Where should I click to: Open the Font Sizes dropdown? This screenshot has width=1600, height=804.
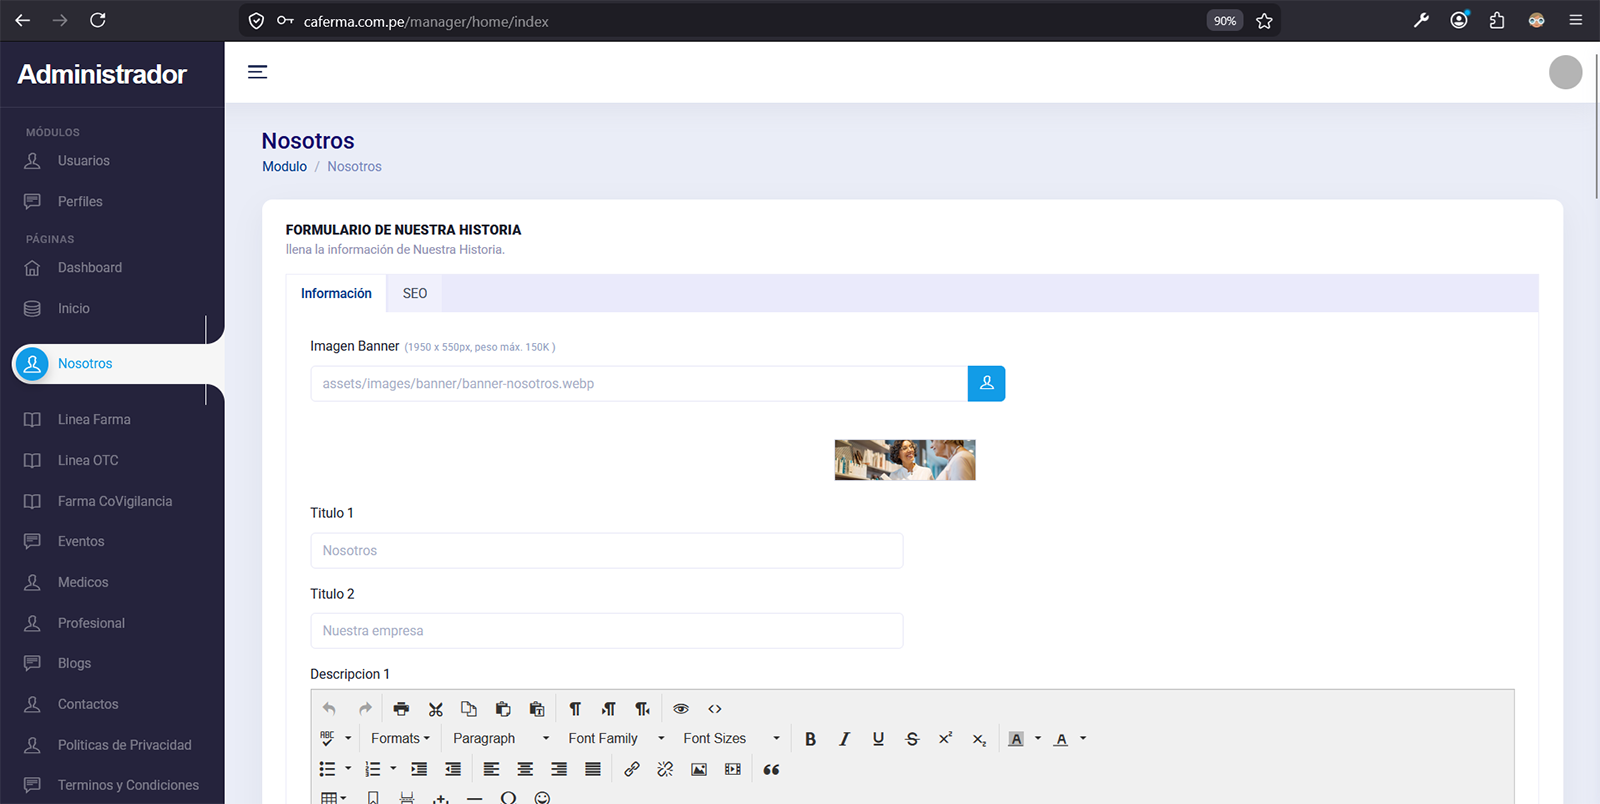pyautogui.click(x=731, y=739)
